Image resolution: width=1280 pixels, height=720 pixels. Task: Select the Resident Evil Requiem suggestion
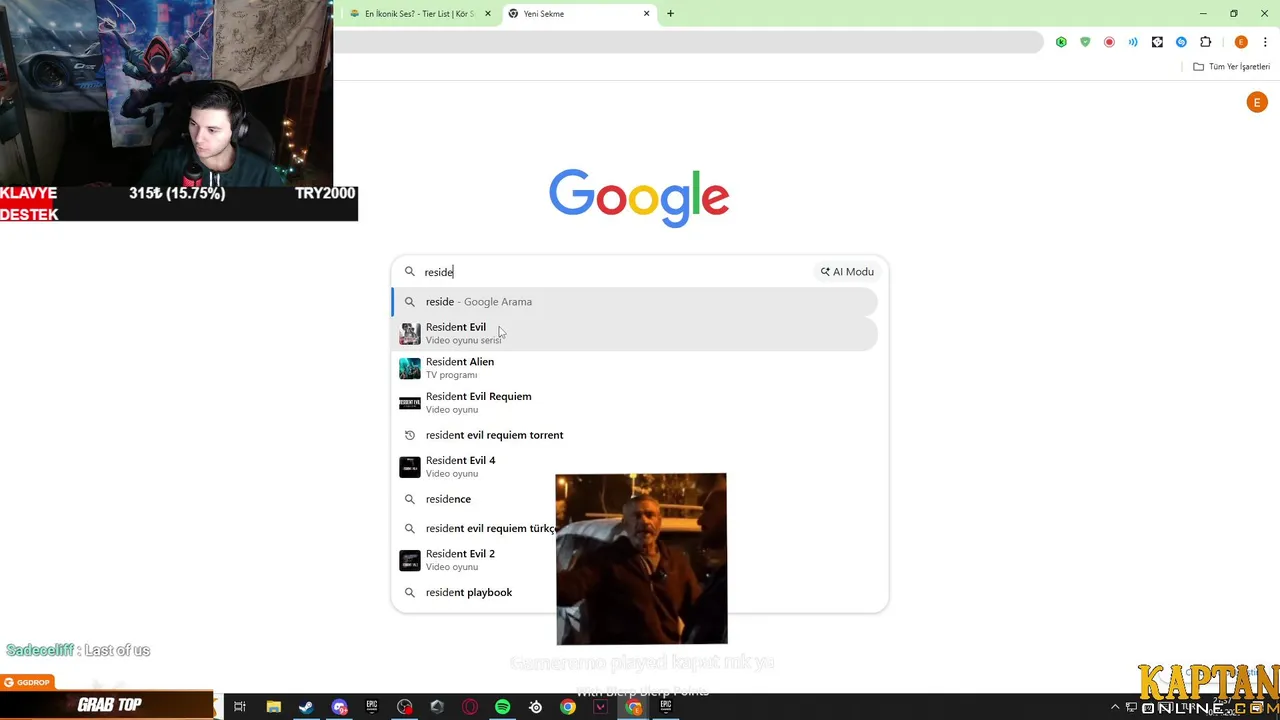[x=634, y=403]
